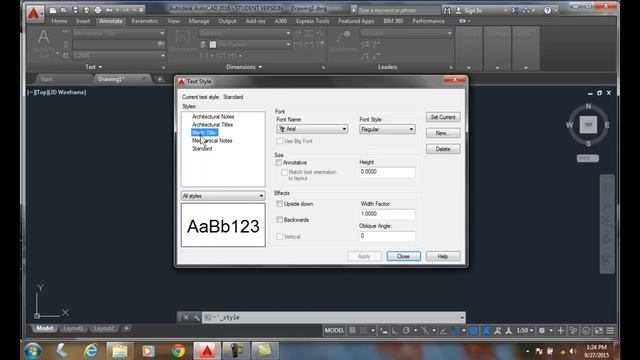Toggle the Use Big Font checkbox

(280, 141)
